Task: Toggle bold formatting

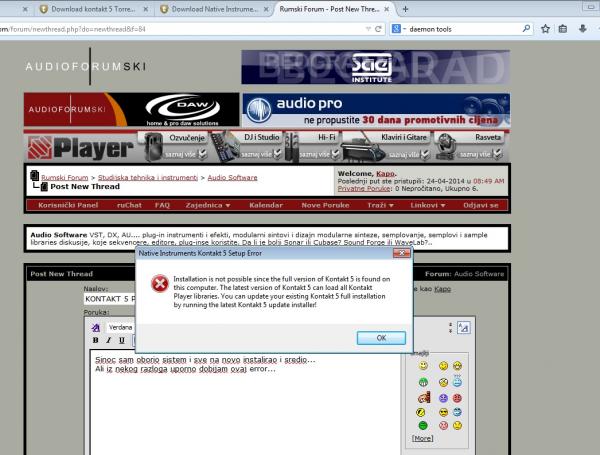Action: click(96, 340)
